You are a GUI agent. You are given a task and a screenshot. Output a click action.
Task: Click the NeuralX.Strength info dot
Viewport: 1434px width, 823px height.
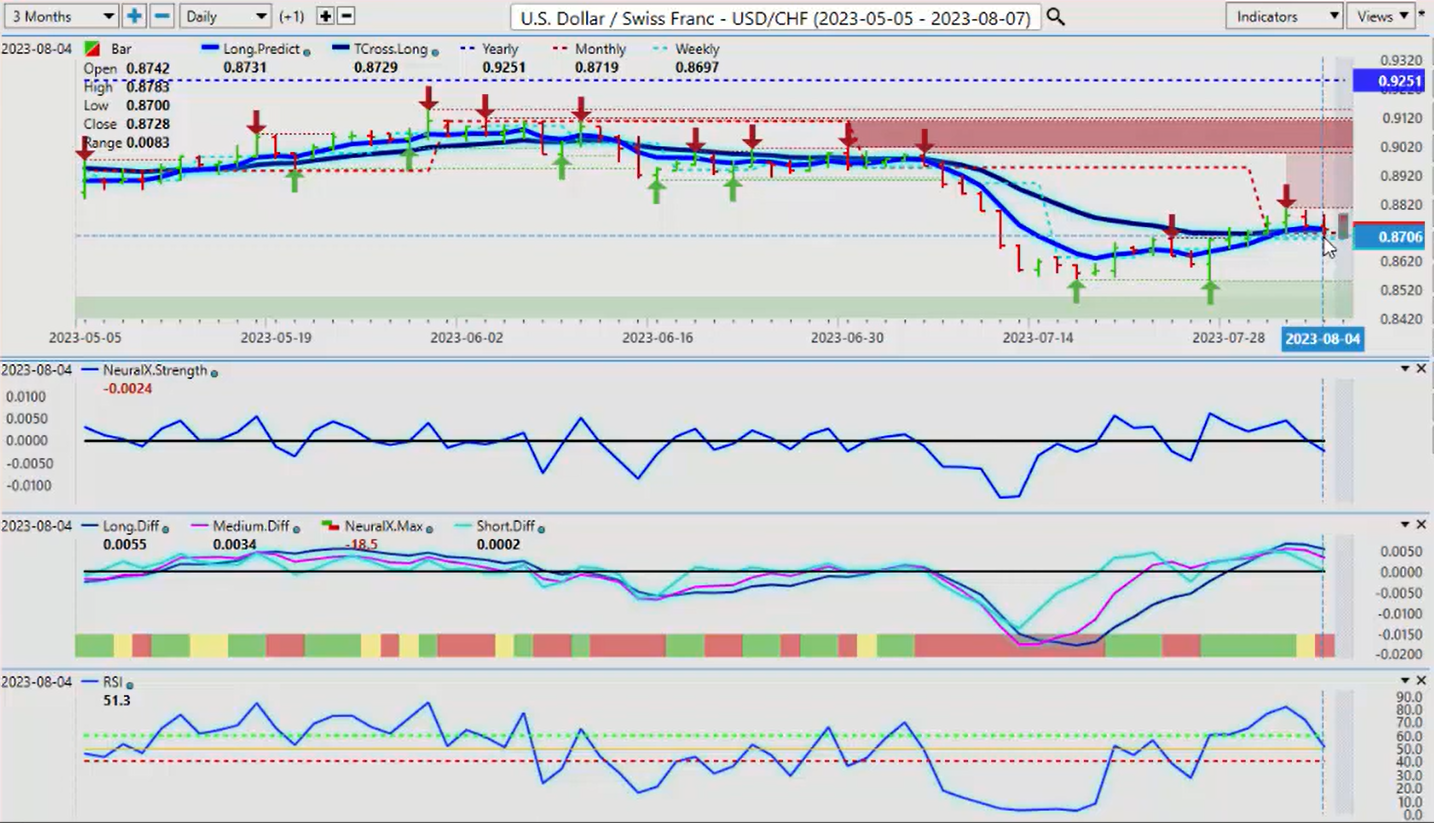click(214, 373)
